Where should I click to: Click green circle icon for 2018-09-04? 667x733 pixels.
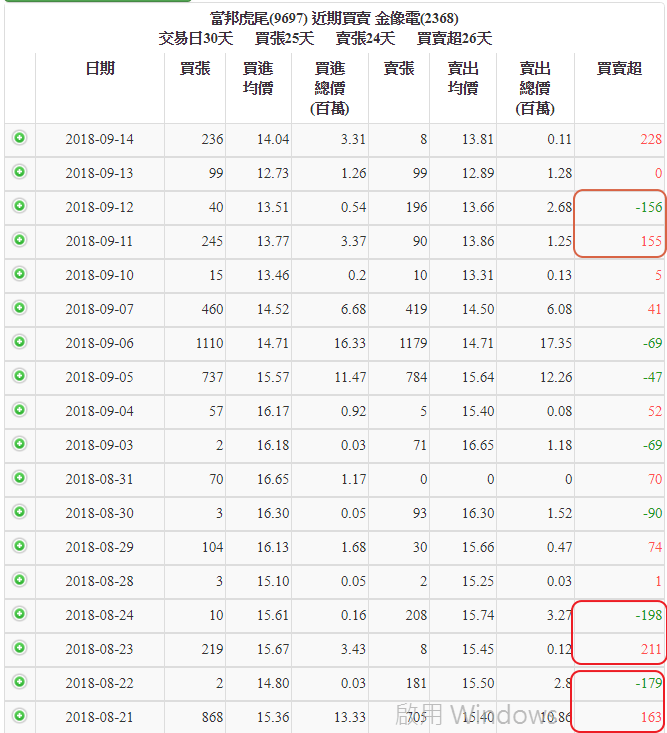pyautogui.click(x=19, y=410)
